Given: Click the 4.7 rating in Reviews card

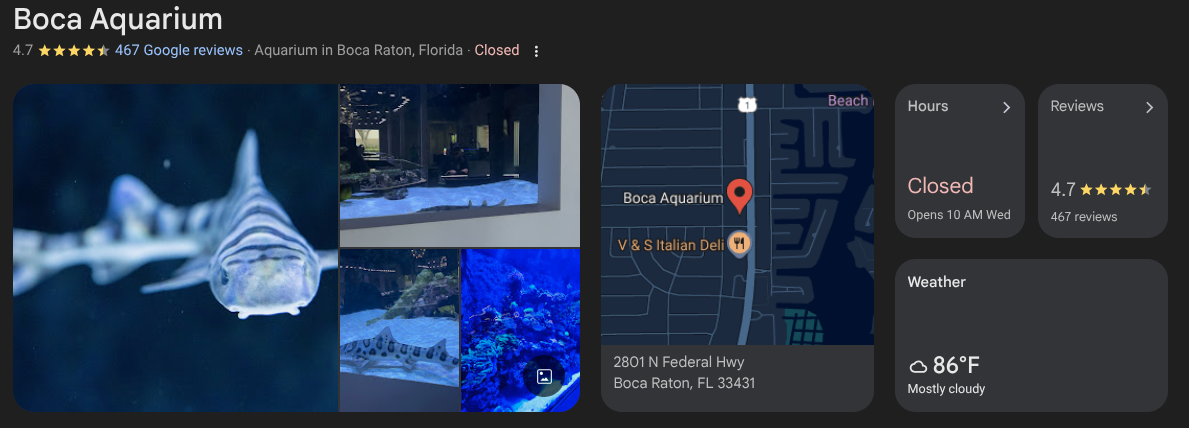Looking at the screenshot, I should (1063, 190).
